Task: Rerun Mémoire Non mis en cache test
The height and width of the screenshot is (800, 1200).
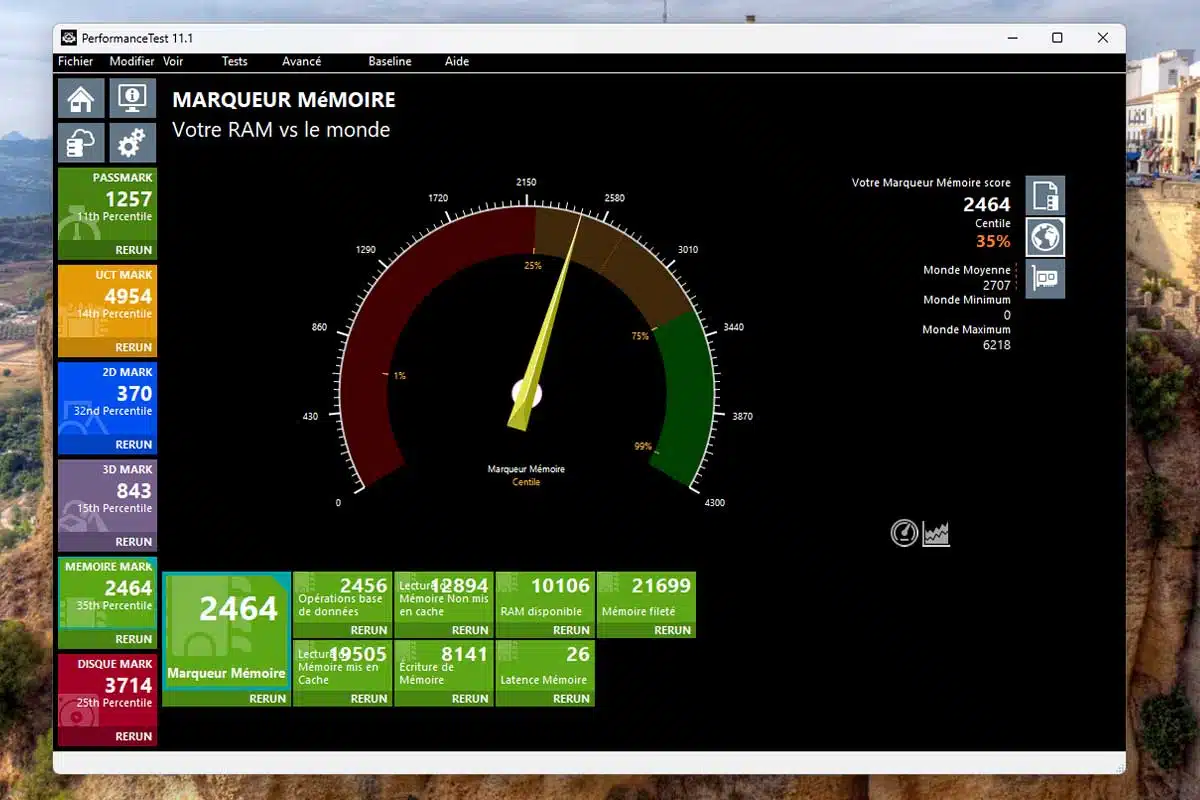Action: coord(470,630)
